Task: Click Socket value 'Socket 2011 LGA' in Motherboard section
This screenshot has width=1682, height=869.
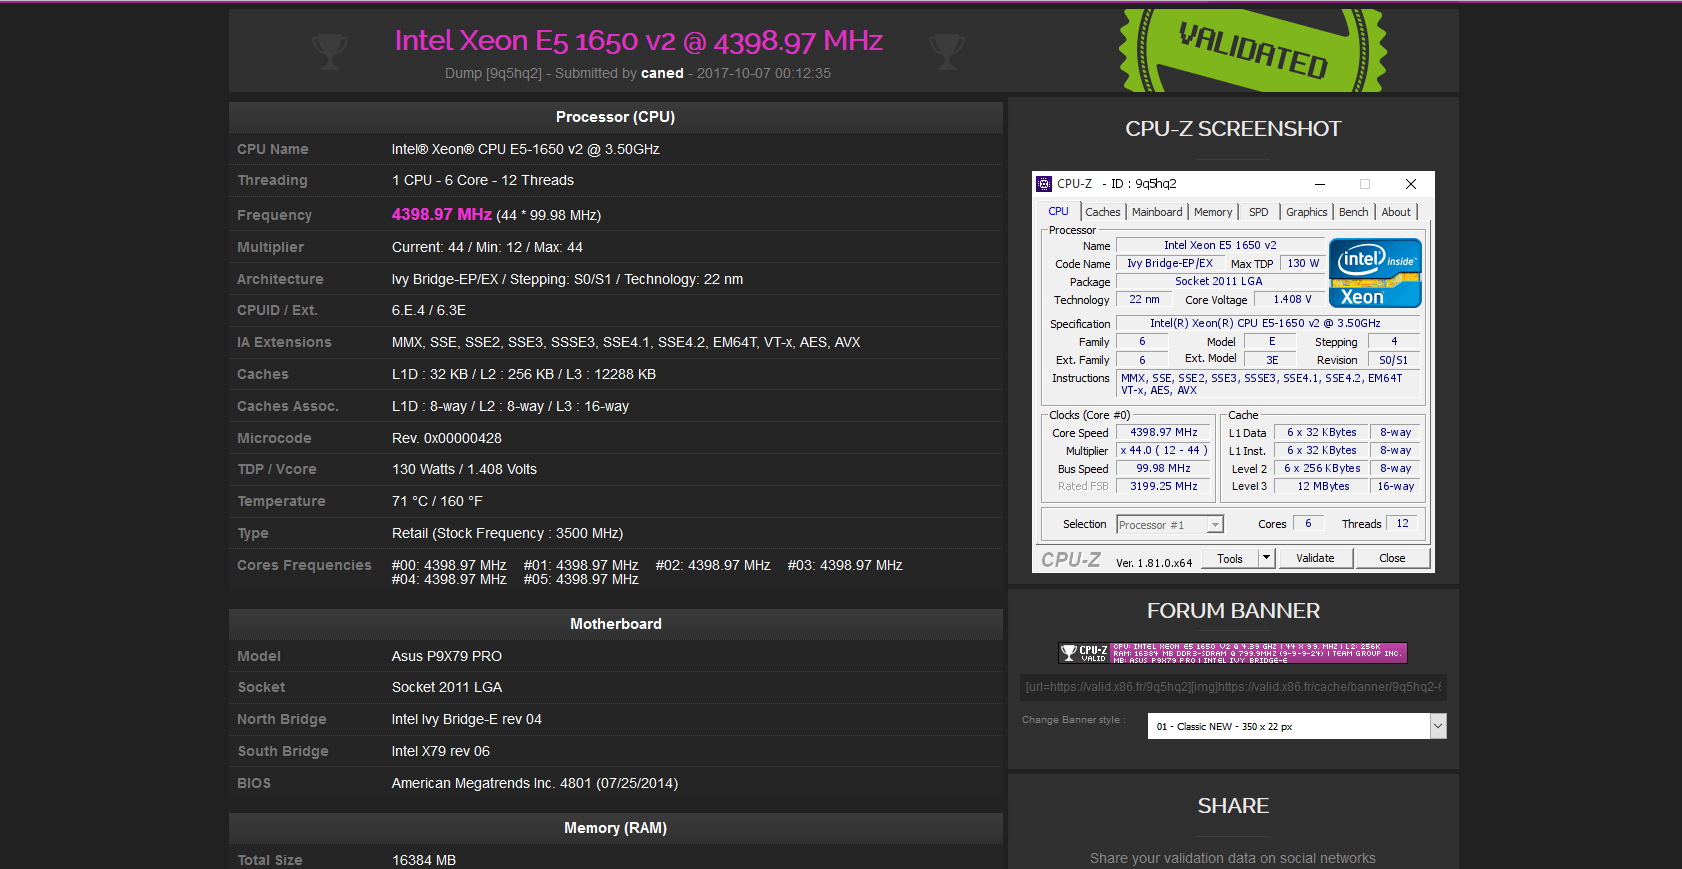Action: coord(447,687)
